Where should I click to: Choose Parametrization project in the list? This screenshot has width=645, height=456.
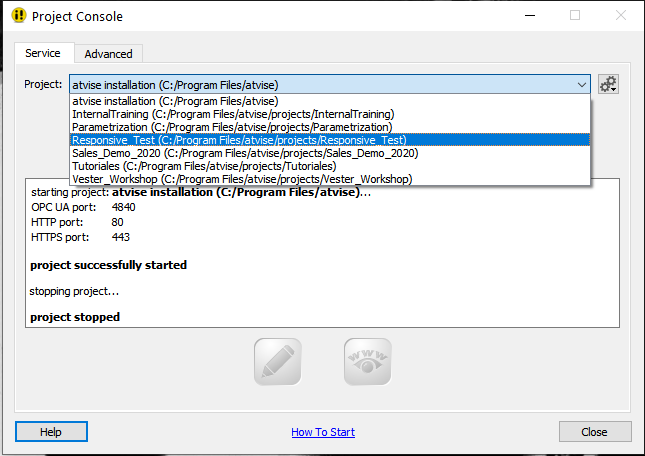click(330, 127)
